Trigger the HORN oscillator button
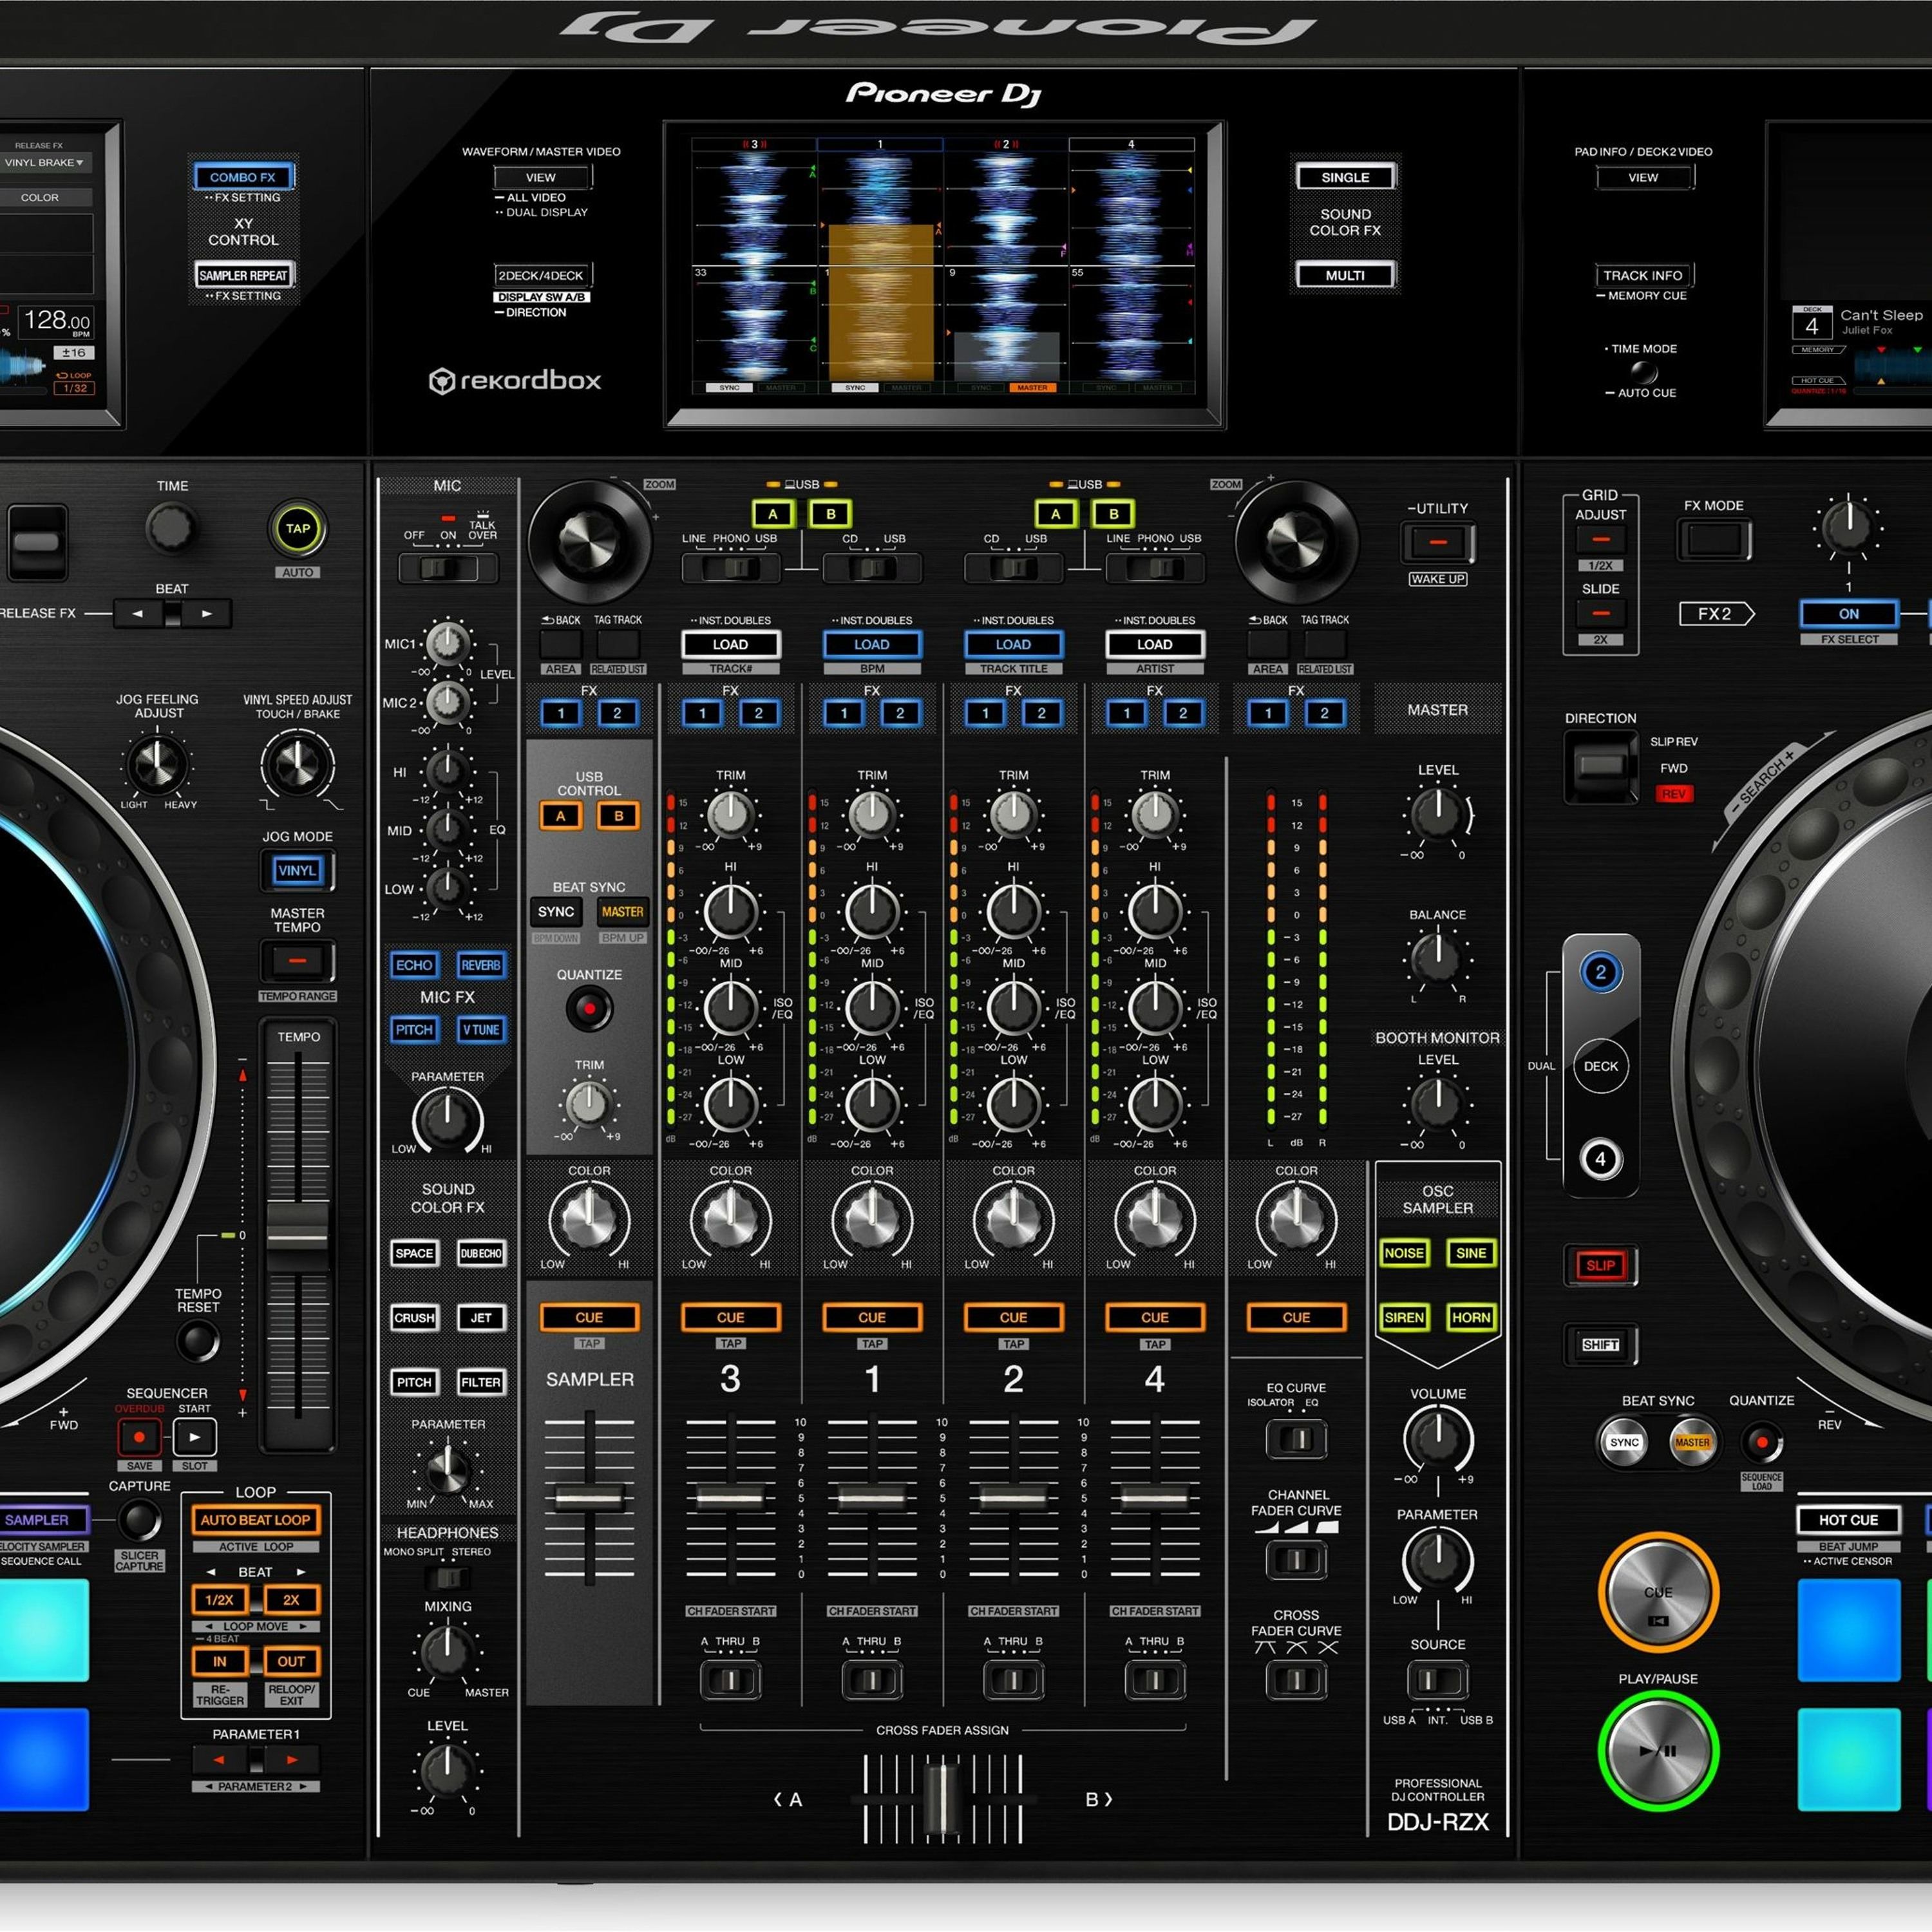 coord(1471,1317)
